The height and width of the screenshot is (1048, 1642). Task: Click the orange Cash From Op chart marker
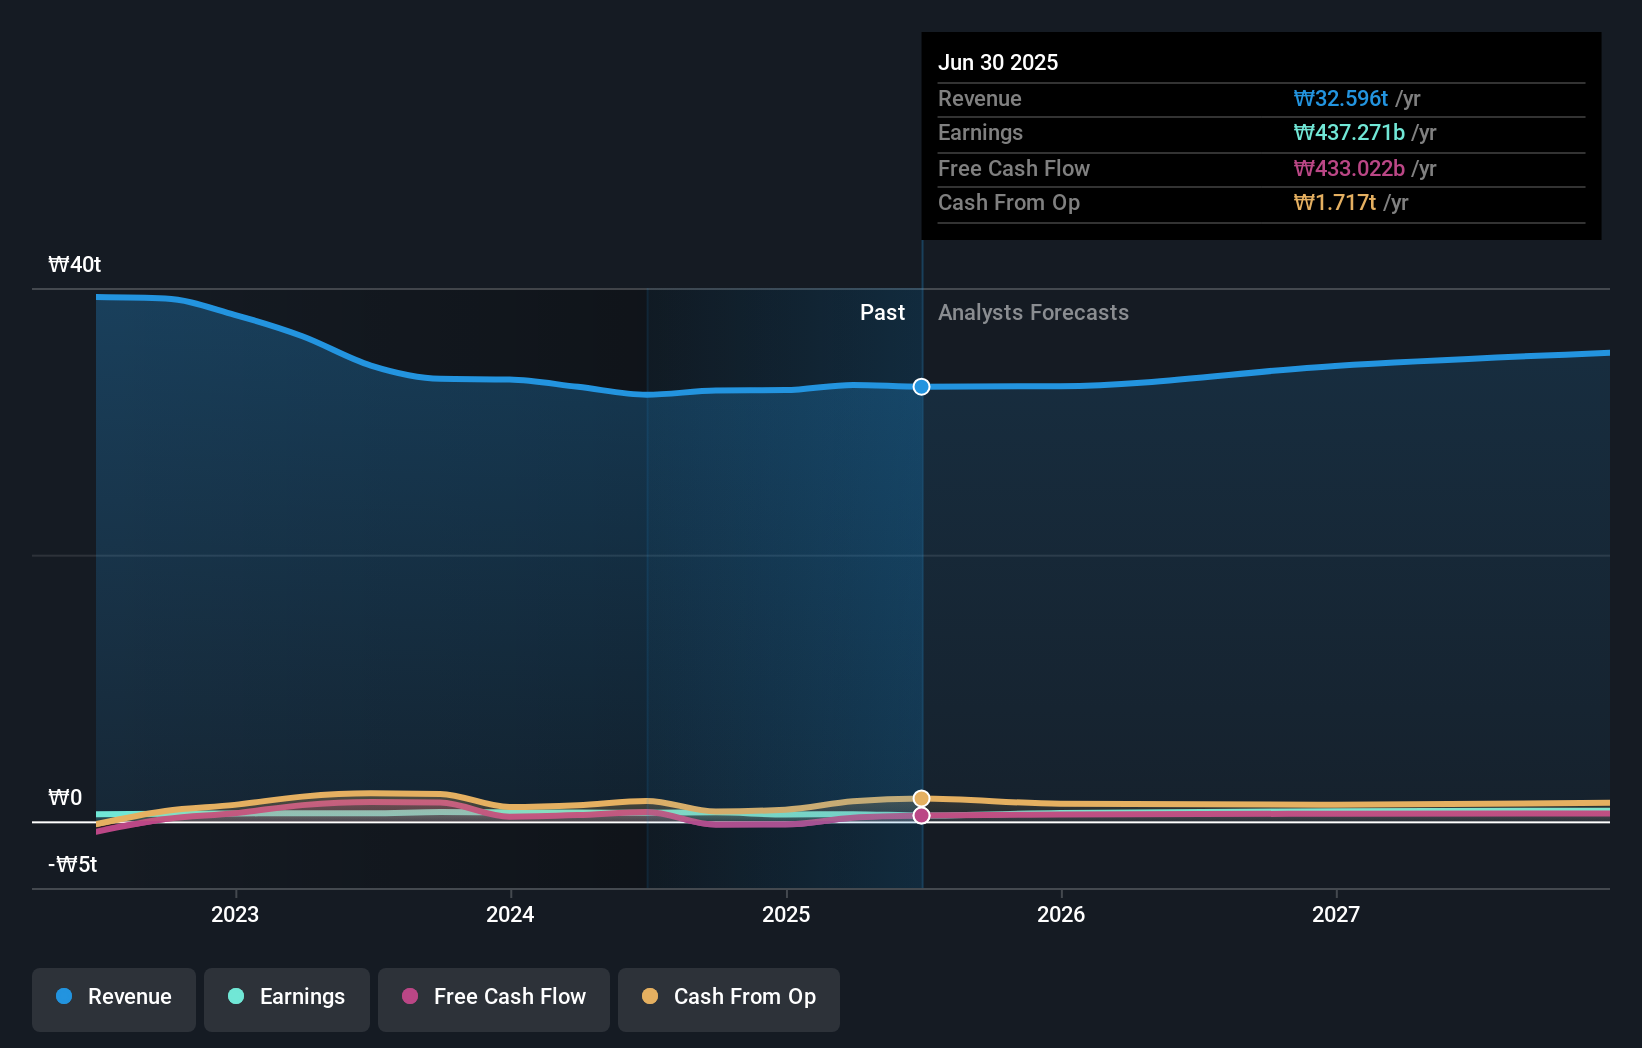click(921, 797)
